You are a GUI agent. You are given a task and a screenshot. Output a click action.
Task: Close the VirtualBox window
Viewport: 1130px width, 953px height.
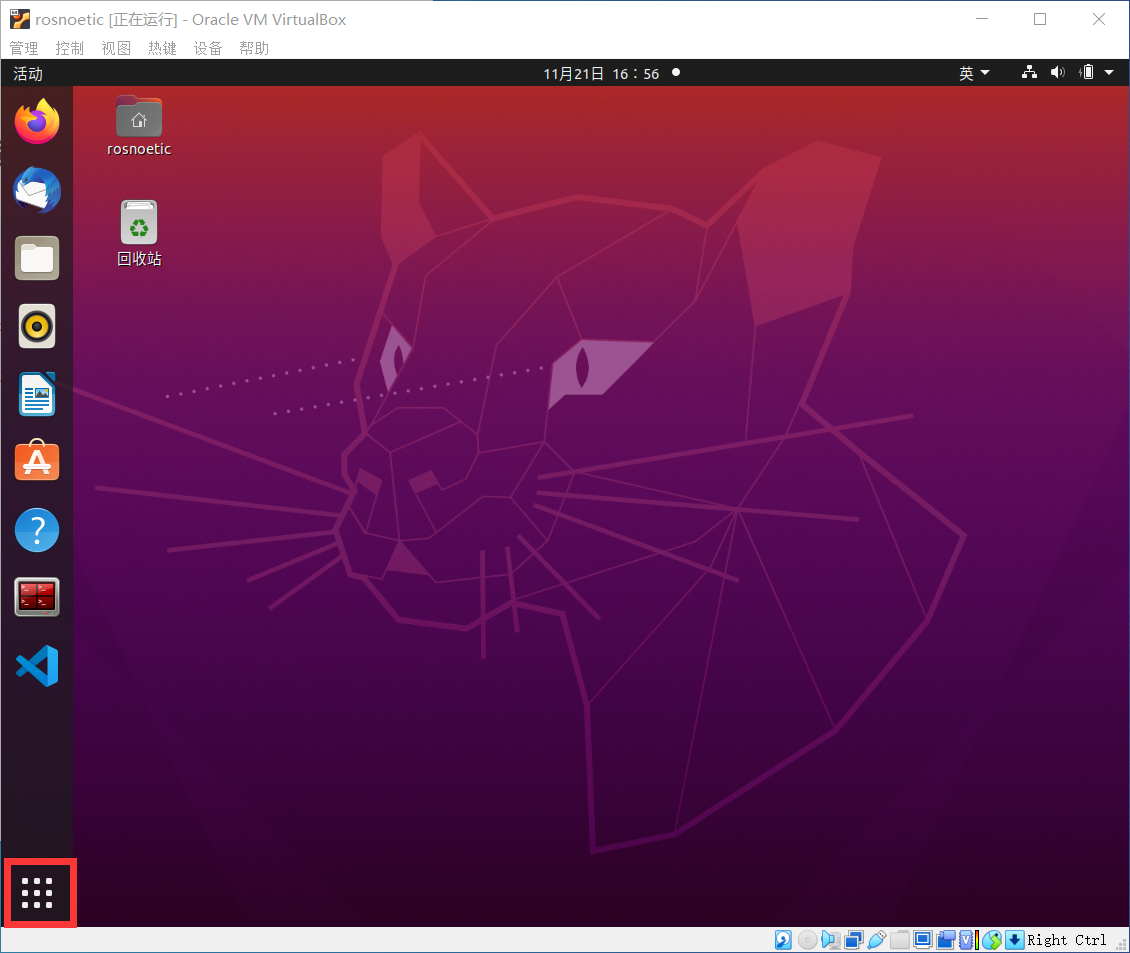point(1098,19)
